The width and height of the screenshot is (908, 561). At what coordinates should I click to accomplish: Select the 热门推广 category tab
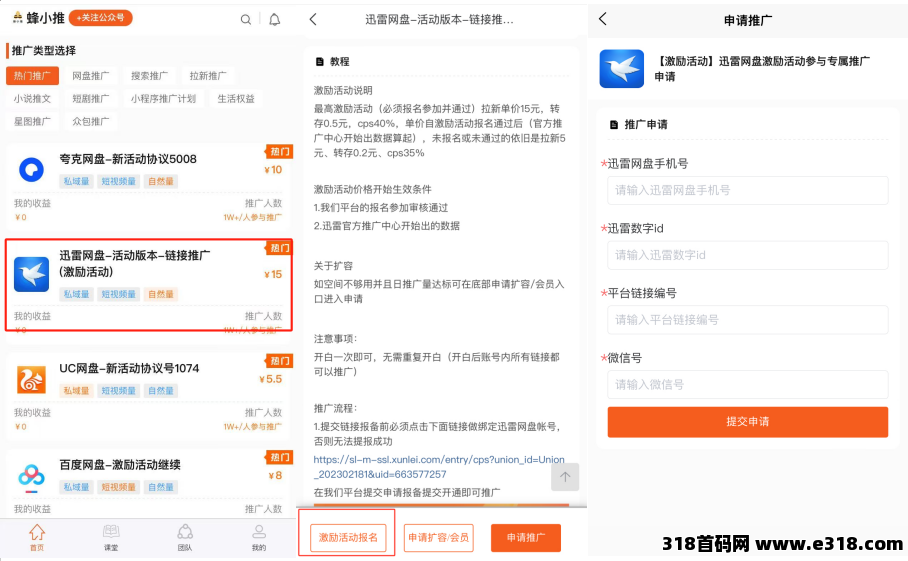click(x=32, y=76)
